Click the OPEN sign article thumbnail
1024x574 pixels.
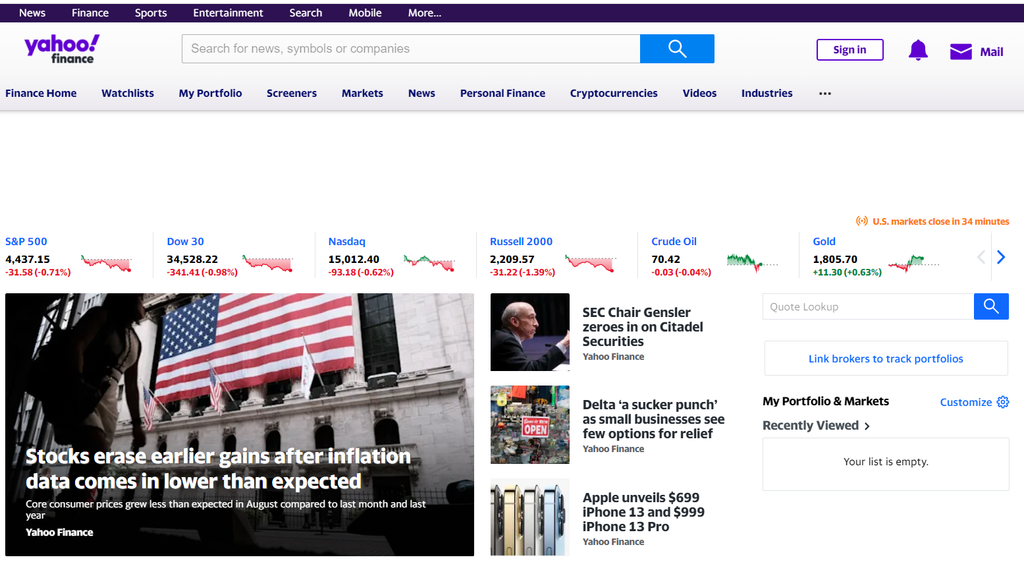click(530, 424)
